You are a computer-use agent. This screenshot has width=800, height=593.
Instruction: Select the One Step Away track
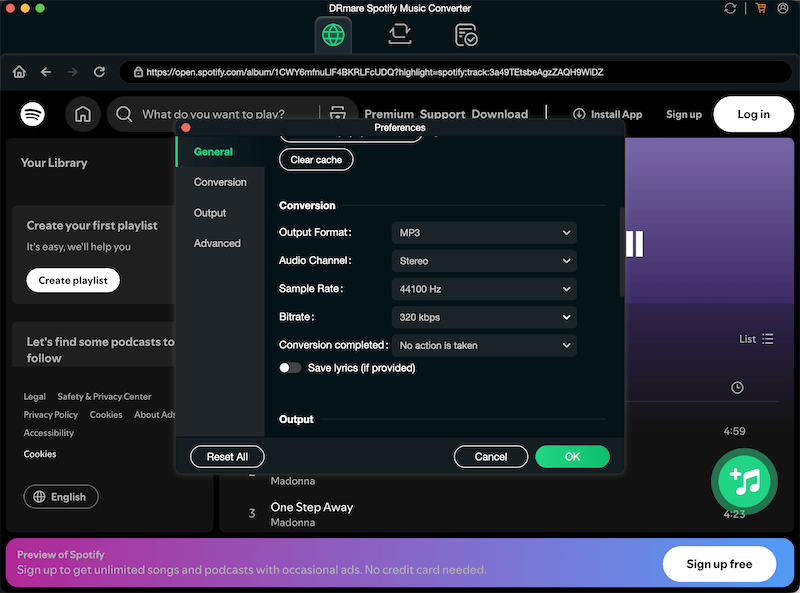coord(312,507)
